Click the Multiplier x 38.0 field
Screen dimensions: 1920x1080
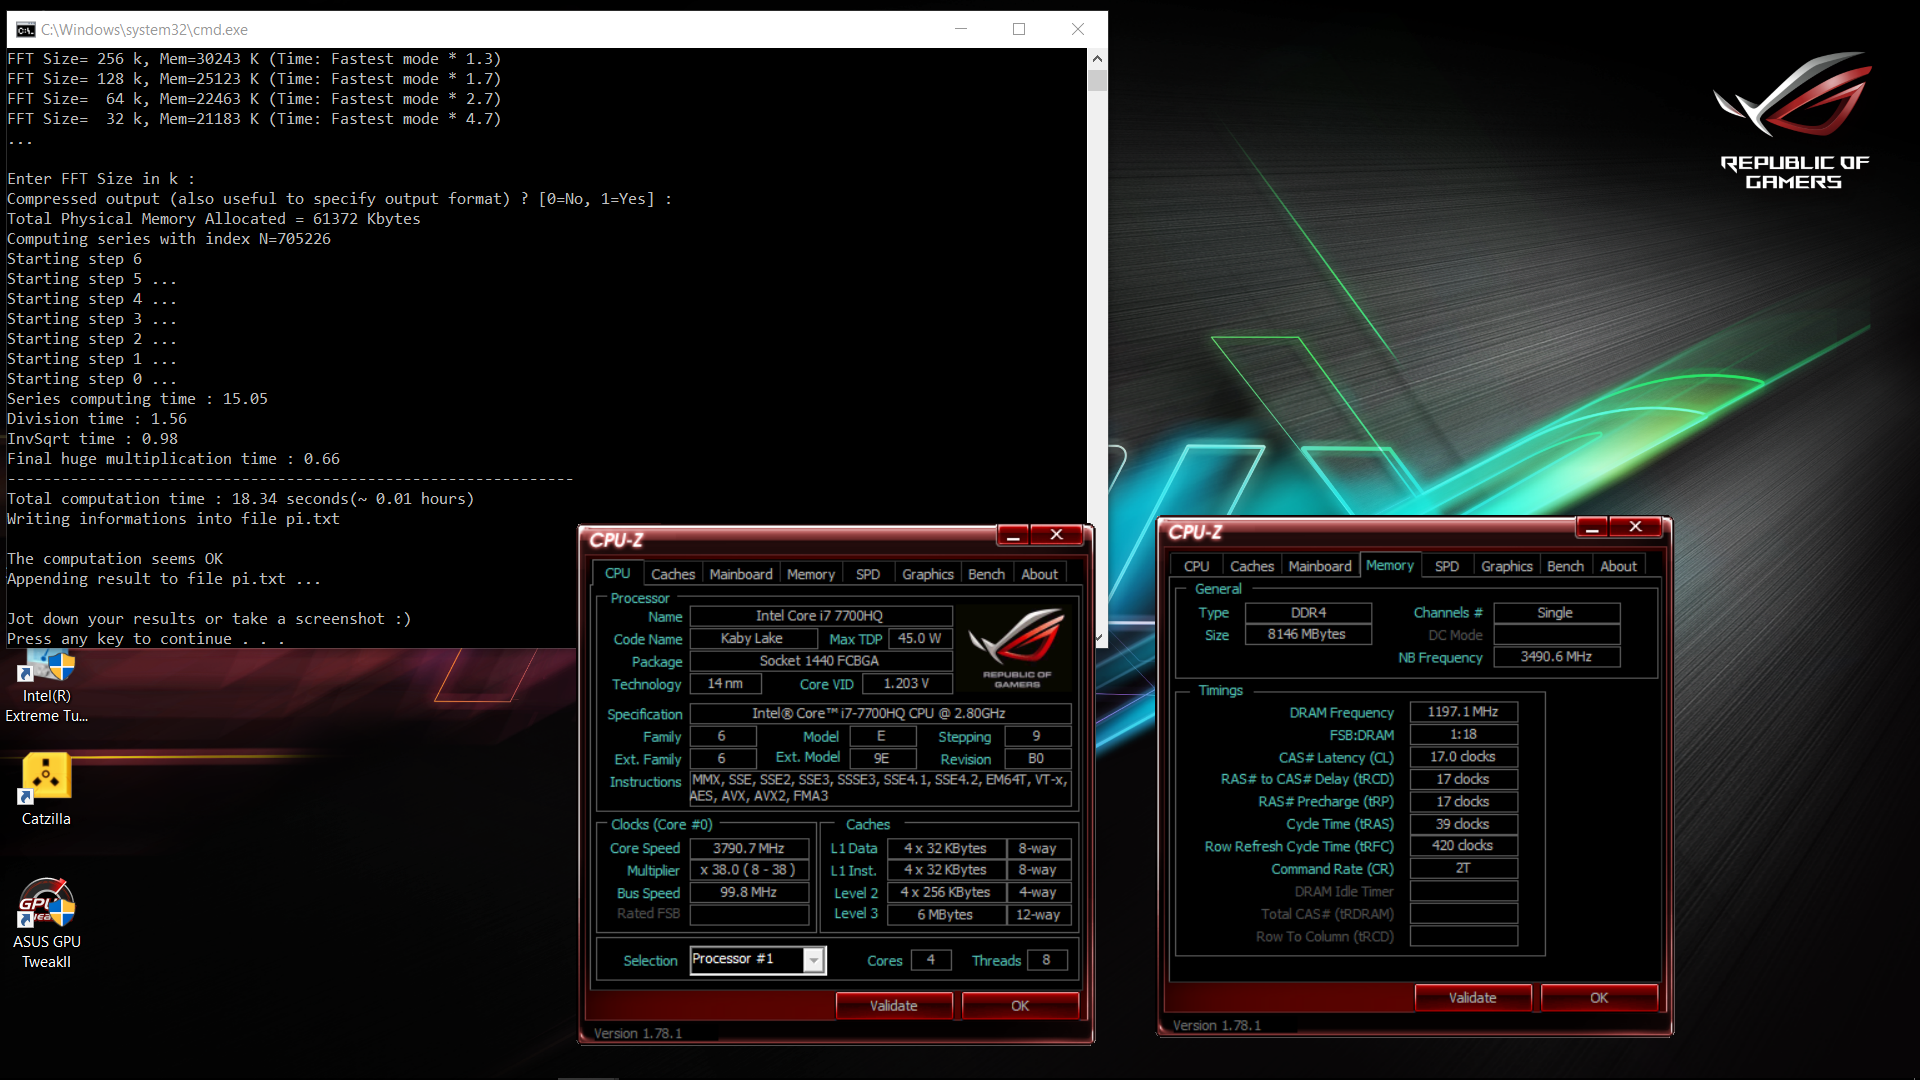[748, 870]
